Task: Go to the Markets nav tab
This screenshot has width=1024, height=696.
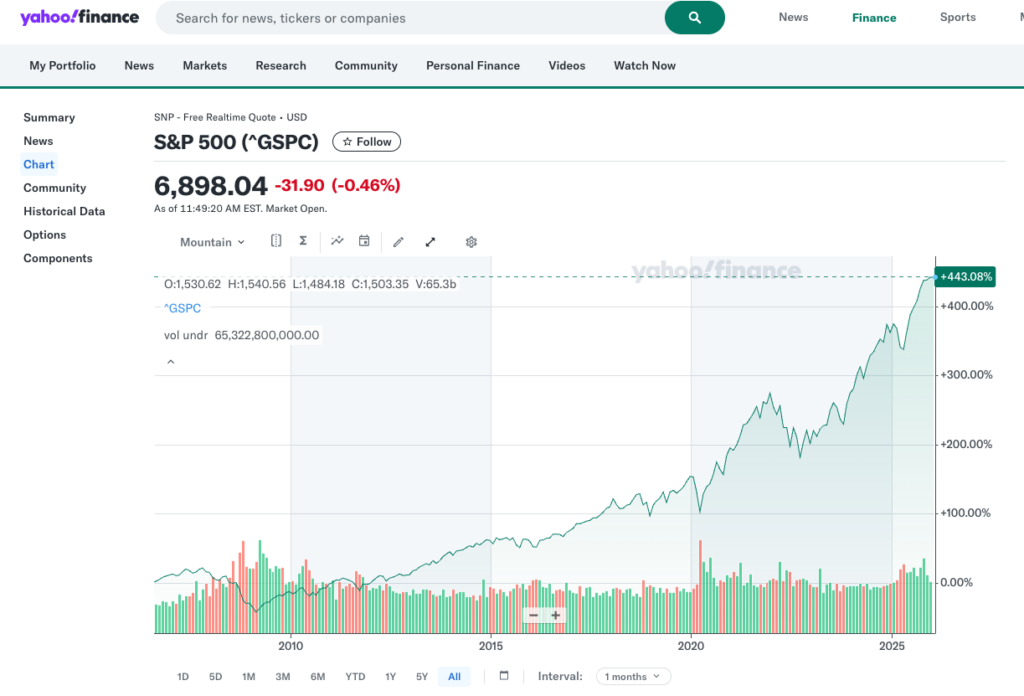Action: point(204,66)
